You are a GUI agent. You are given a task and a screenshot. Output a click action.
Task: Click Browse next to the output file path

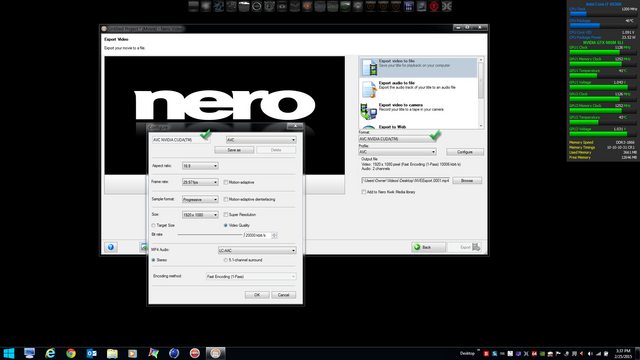[x=467, y=180]
